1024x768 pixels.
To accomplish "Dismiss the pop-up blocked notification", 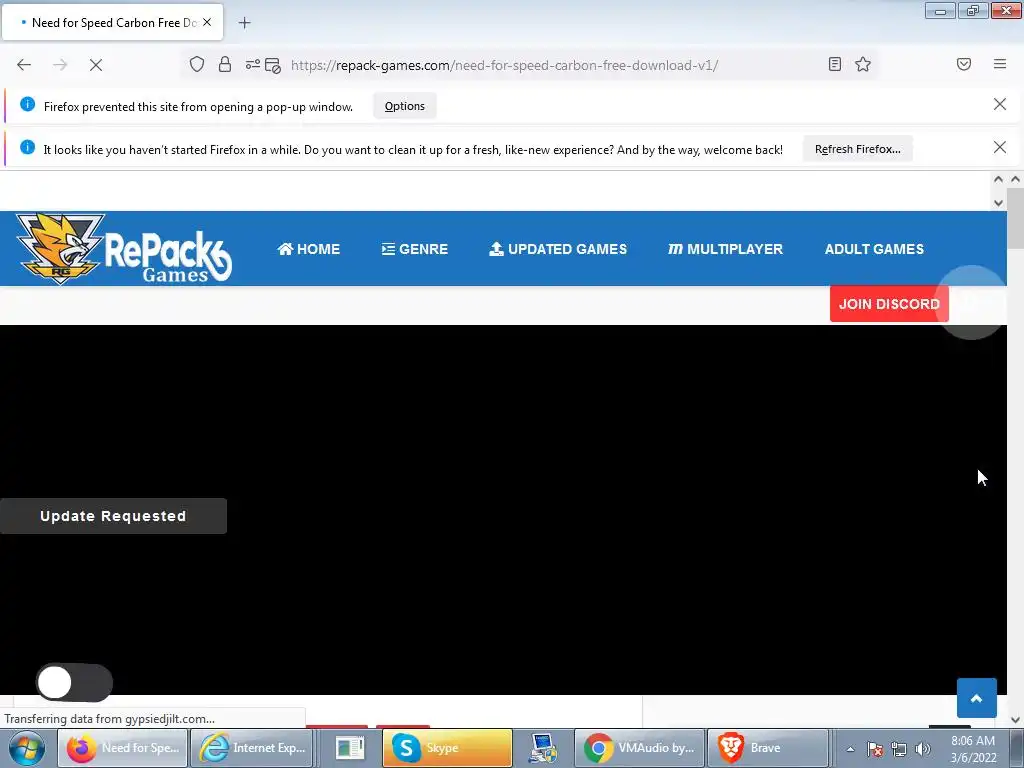I will coord(999,104).
